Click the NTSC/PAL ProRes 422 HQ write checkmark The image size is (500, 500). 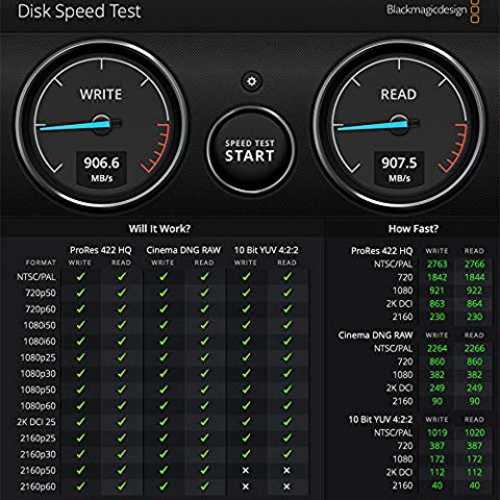[x=80, y=276]
